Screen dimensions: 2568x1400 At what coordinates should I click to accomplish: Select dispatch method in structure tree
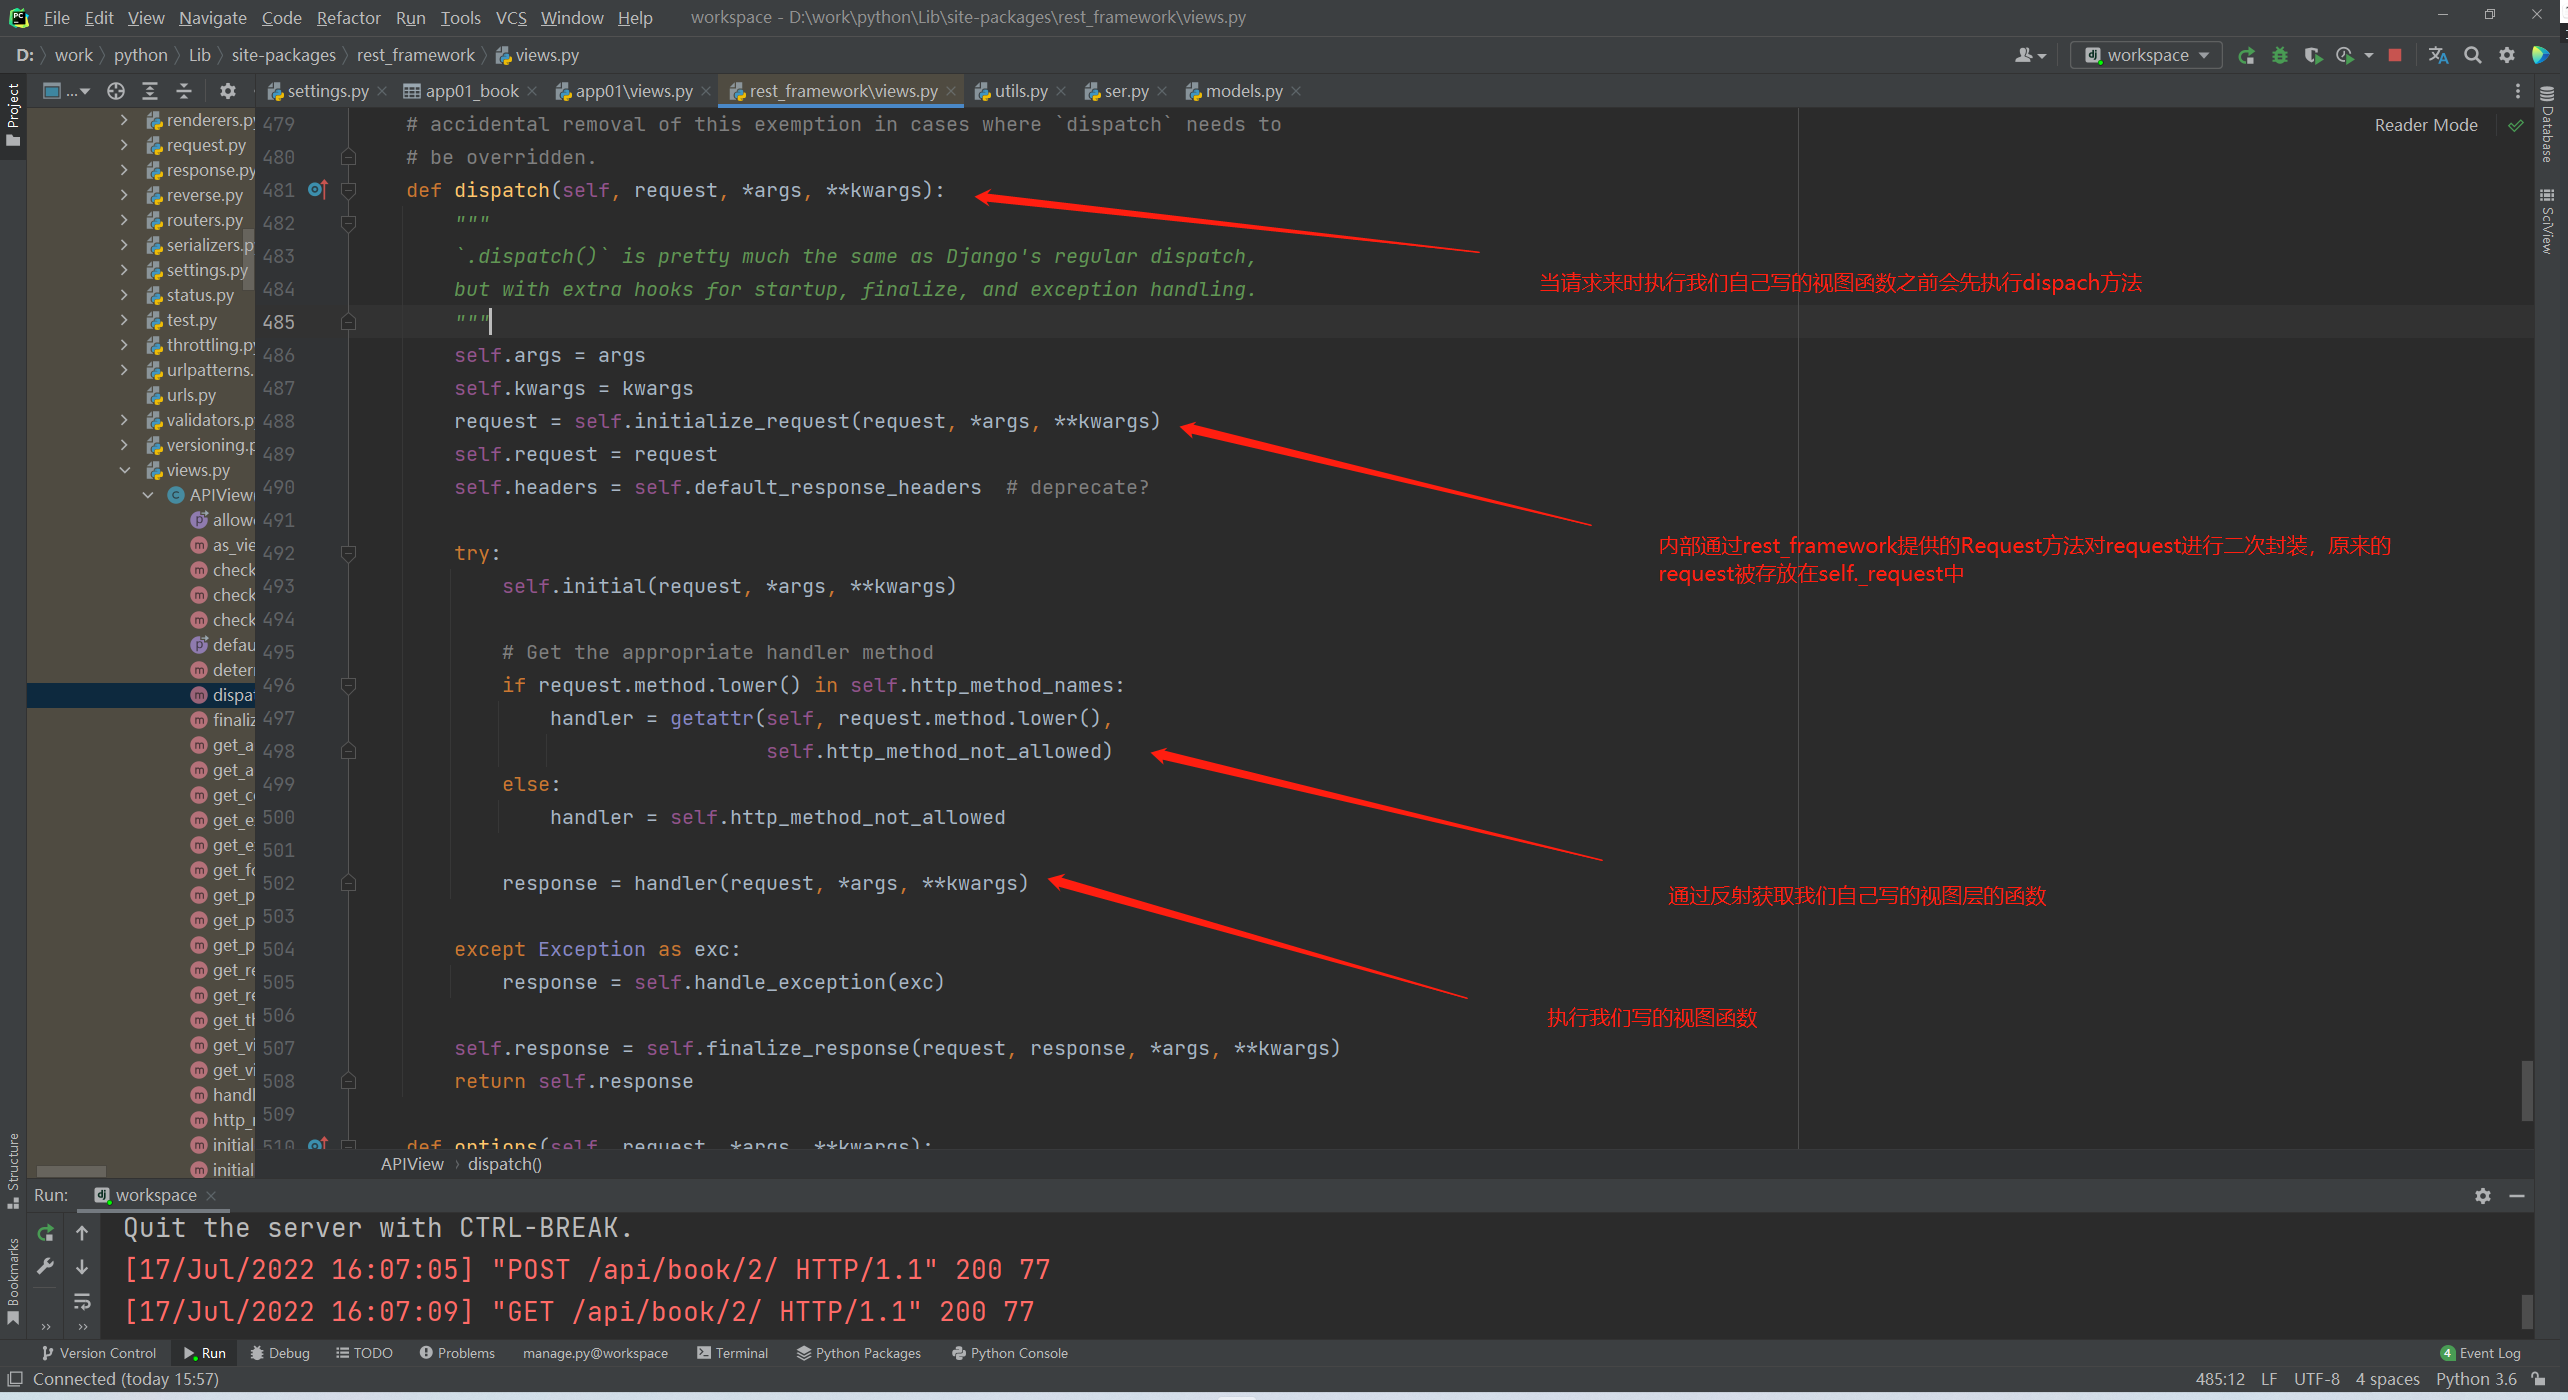(x=232, y=695)
